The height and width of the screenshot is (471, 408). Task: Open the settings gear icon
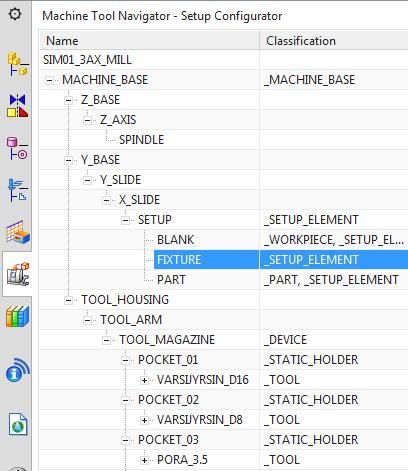click(15, 14)
